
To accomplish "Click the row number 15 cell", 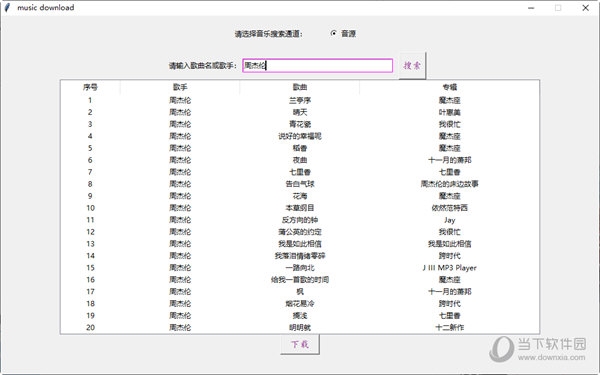I will coord(90,267).
